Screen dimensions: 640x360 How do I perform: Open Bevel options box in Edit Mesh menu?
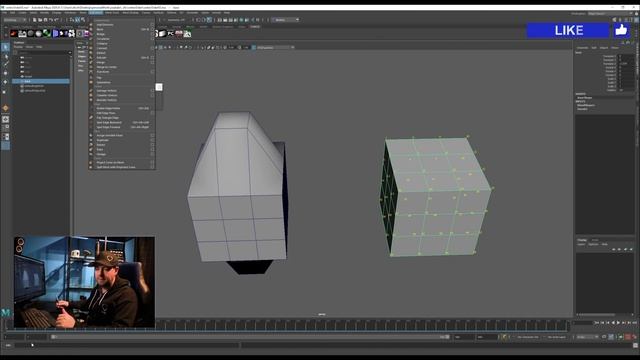point(152,29)
